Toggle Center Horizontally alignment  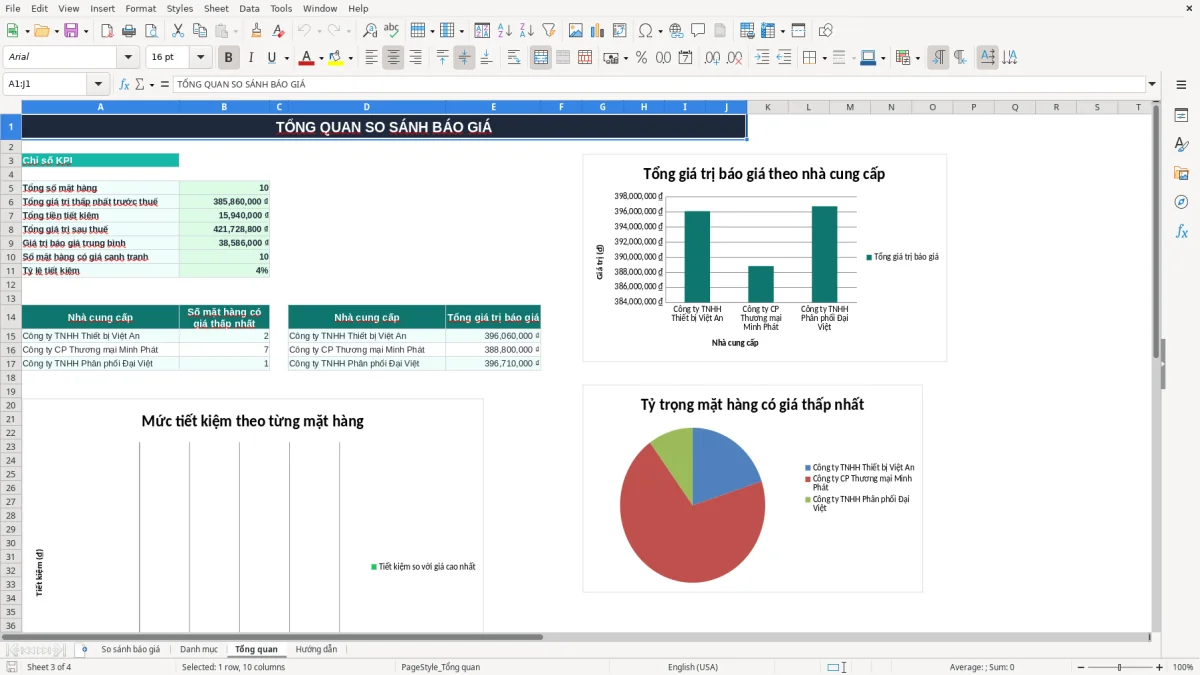tap(394, 58)
